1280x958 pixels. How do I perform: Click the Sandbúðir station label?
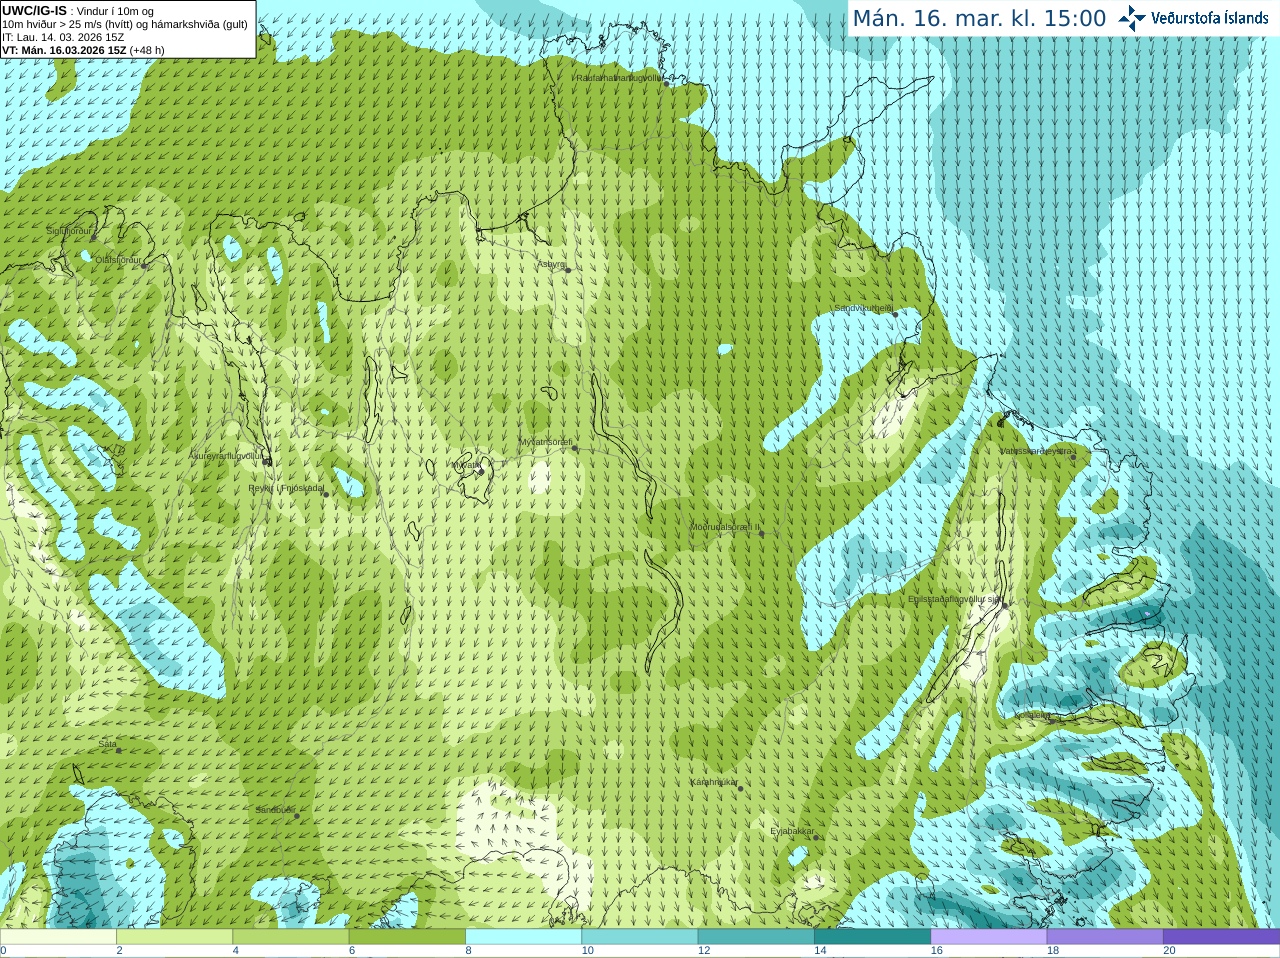coord(274,810)
